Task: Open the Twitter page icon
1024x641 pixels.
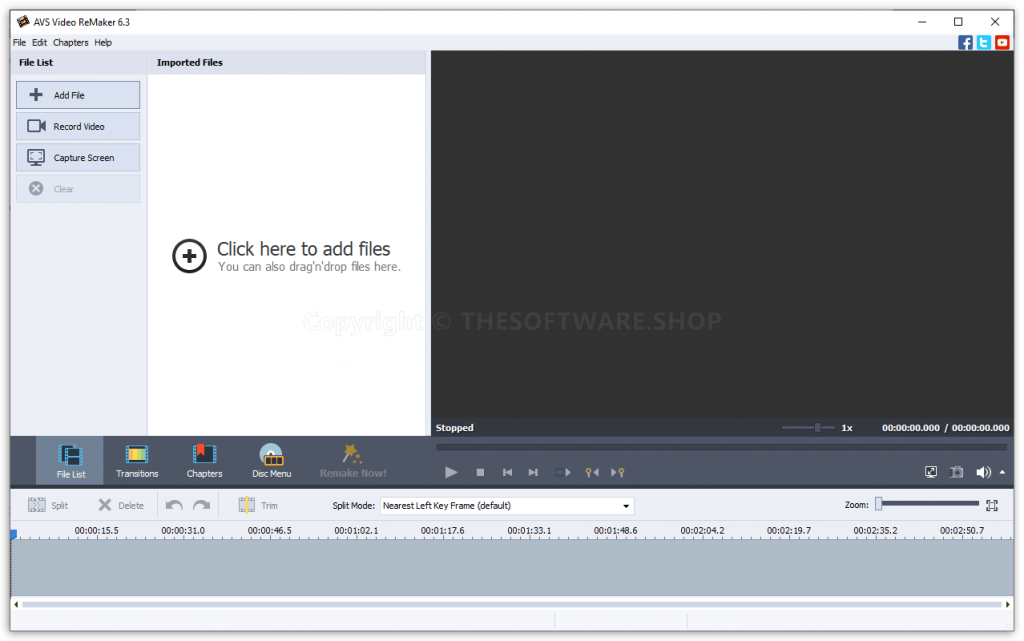Action: point(984,42)
